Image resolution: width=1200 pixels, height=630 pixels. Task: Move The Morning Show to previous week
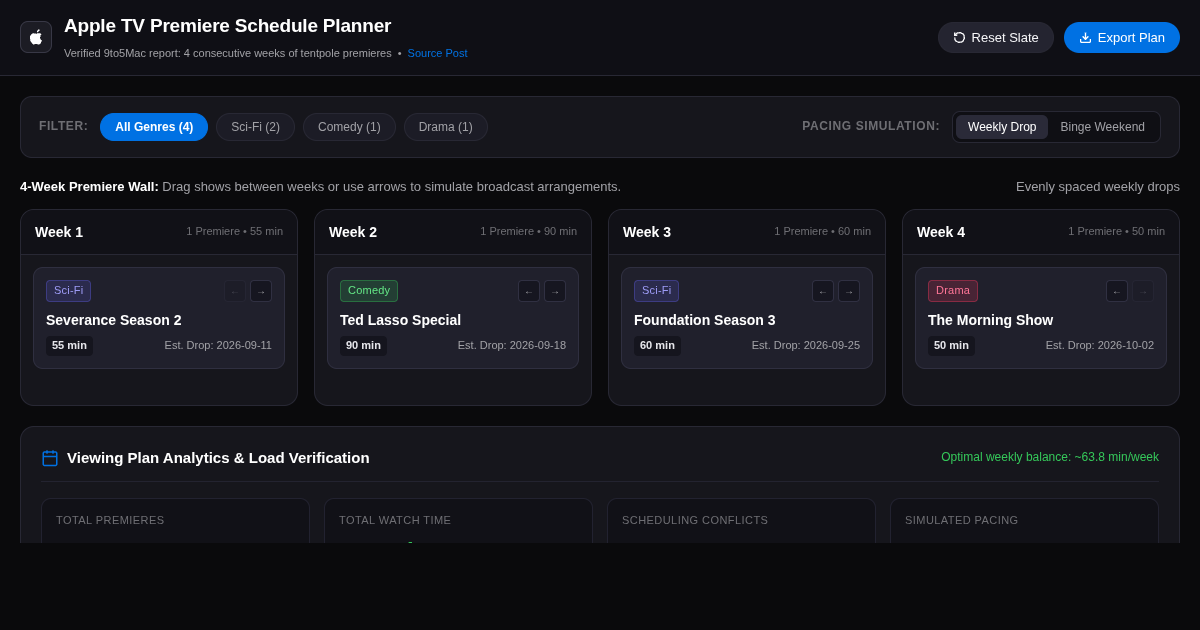click(x=1117, y=291)
